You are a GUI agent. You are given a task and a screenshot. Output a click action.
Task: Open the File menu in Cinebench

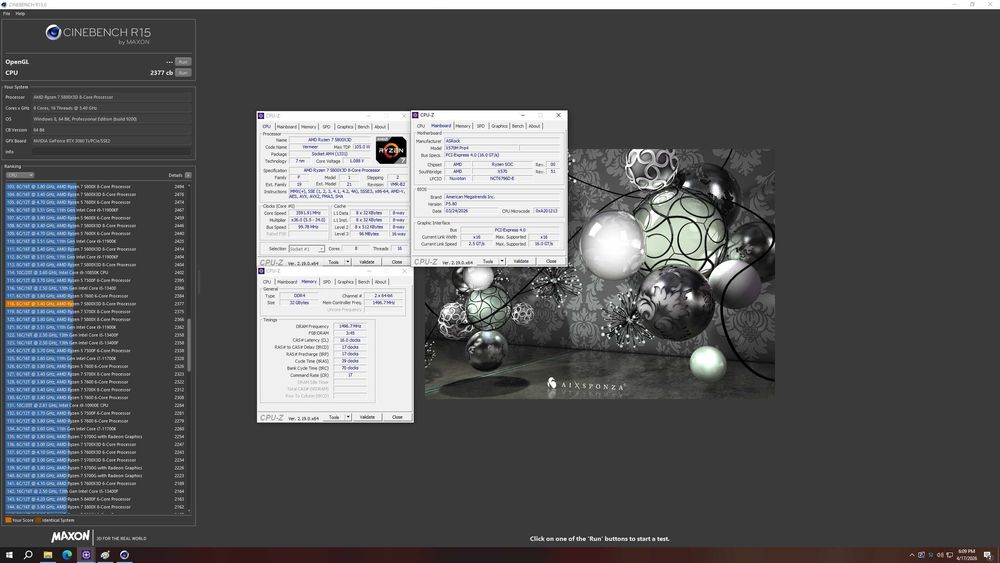pos(6,13)
